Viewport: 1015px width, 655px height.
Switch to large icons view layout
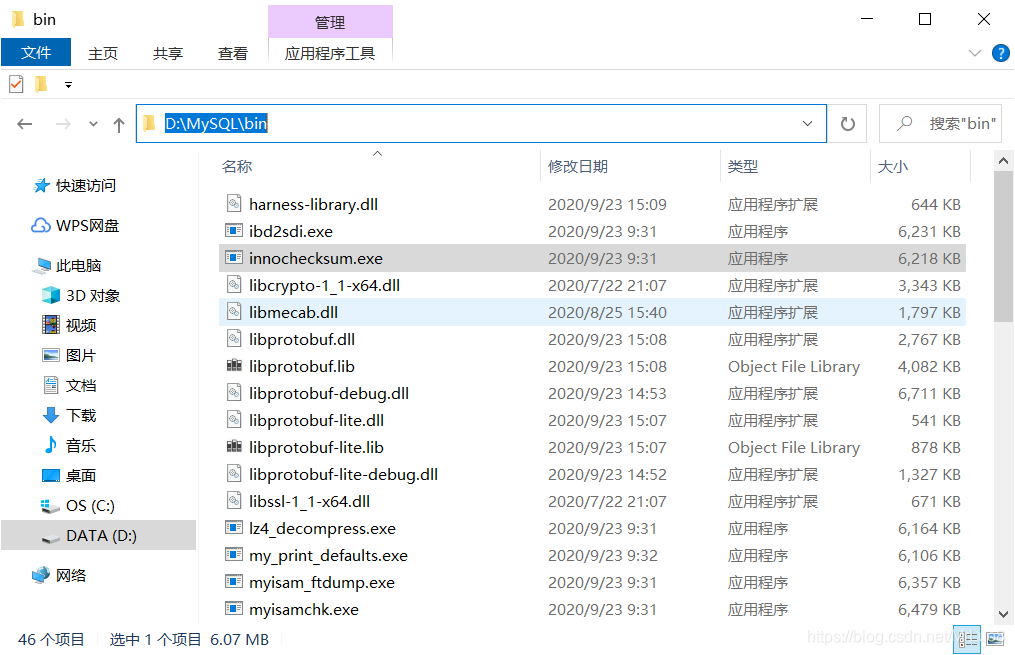(x=995, y=639)
